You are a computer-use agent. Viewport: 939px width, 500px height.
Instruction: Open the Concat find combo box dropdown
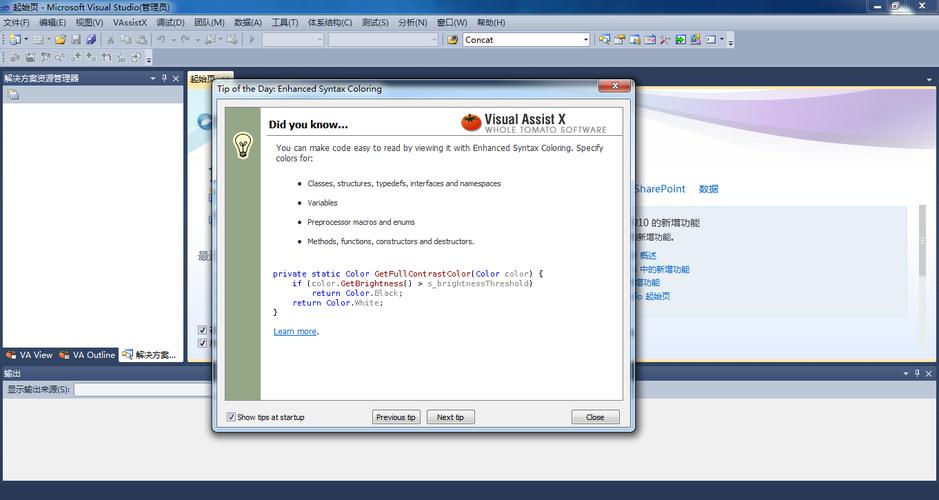coord(586,40)
